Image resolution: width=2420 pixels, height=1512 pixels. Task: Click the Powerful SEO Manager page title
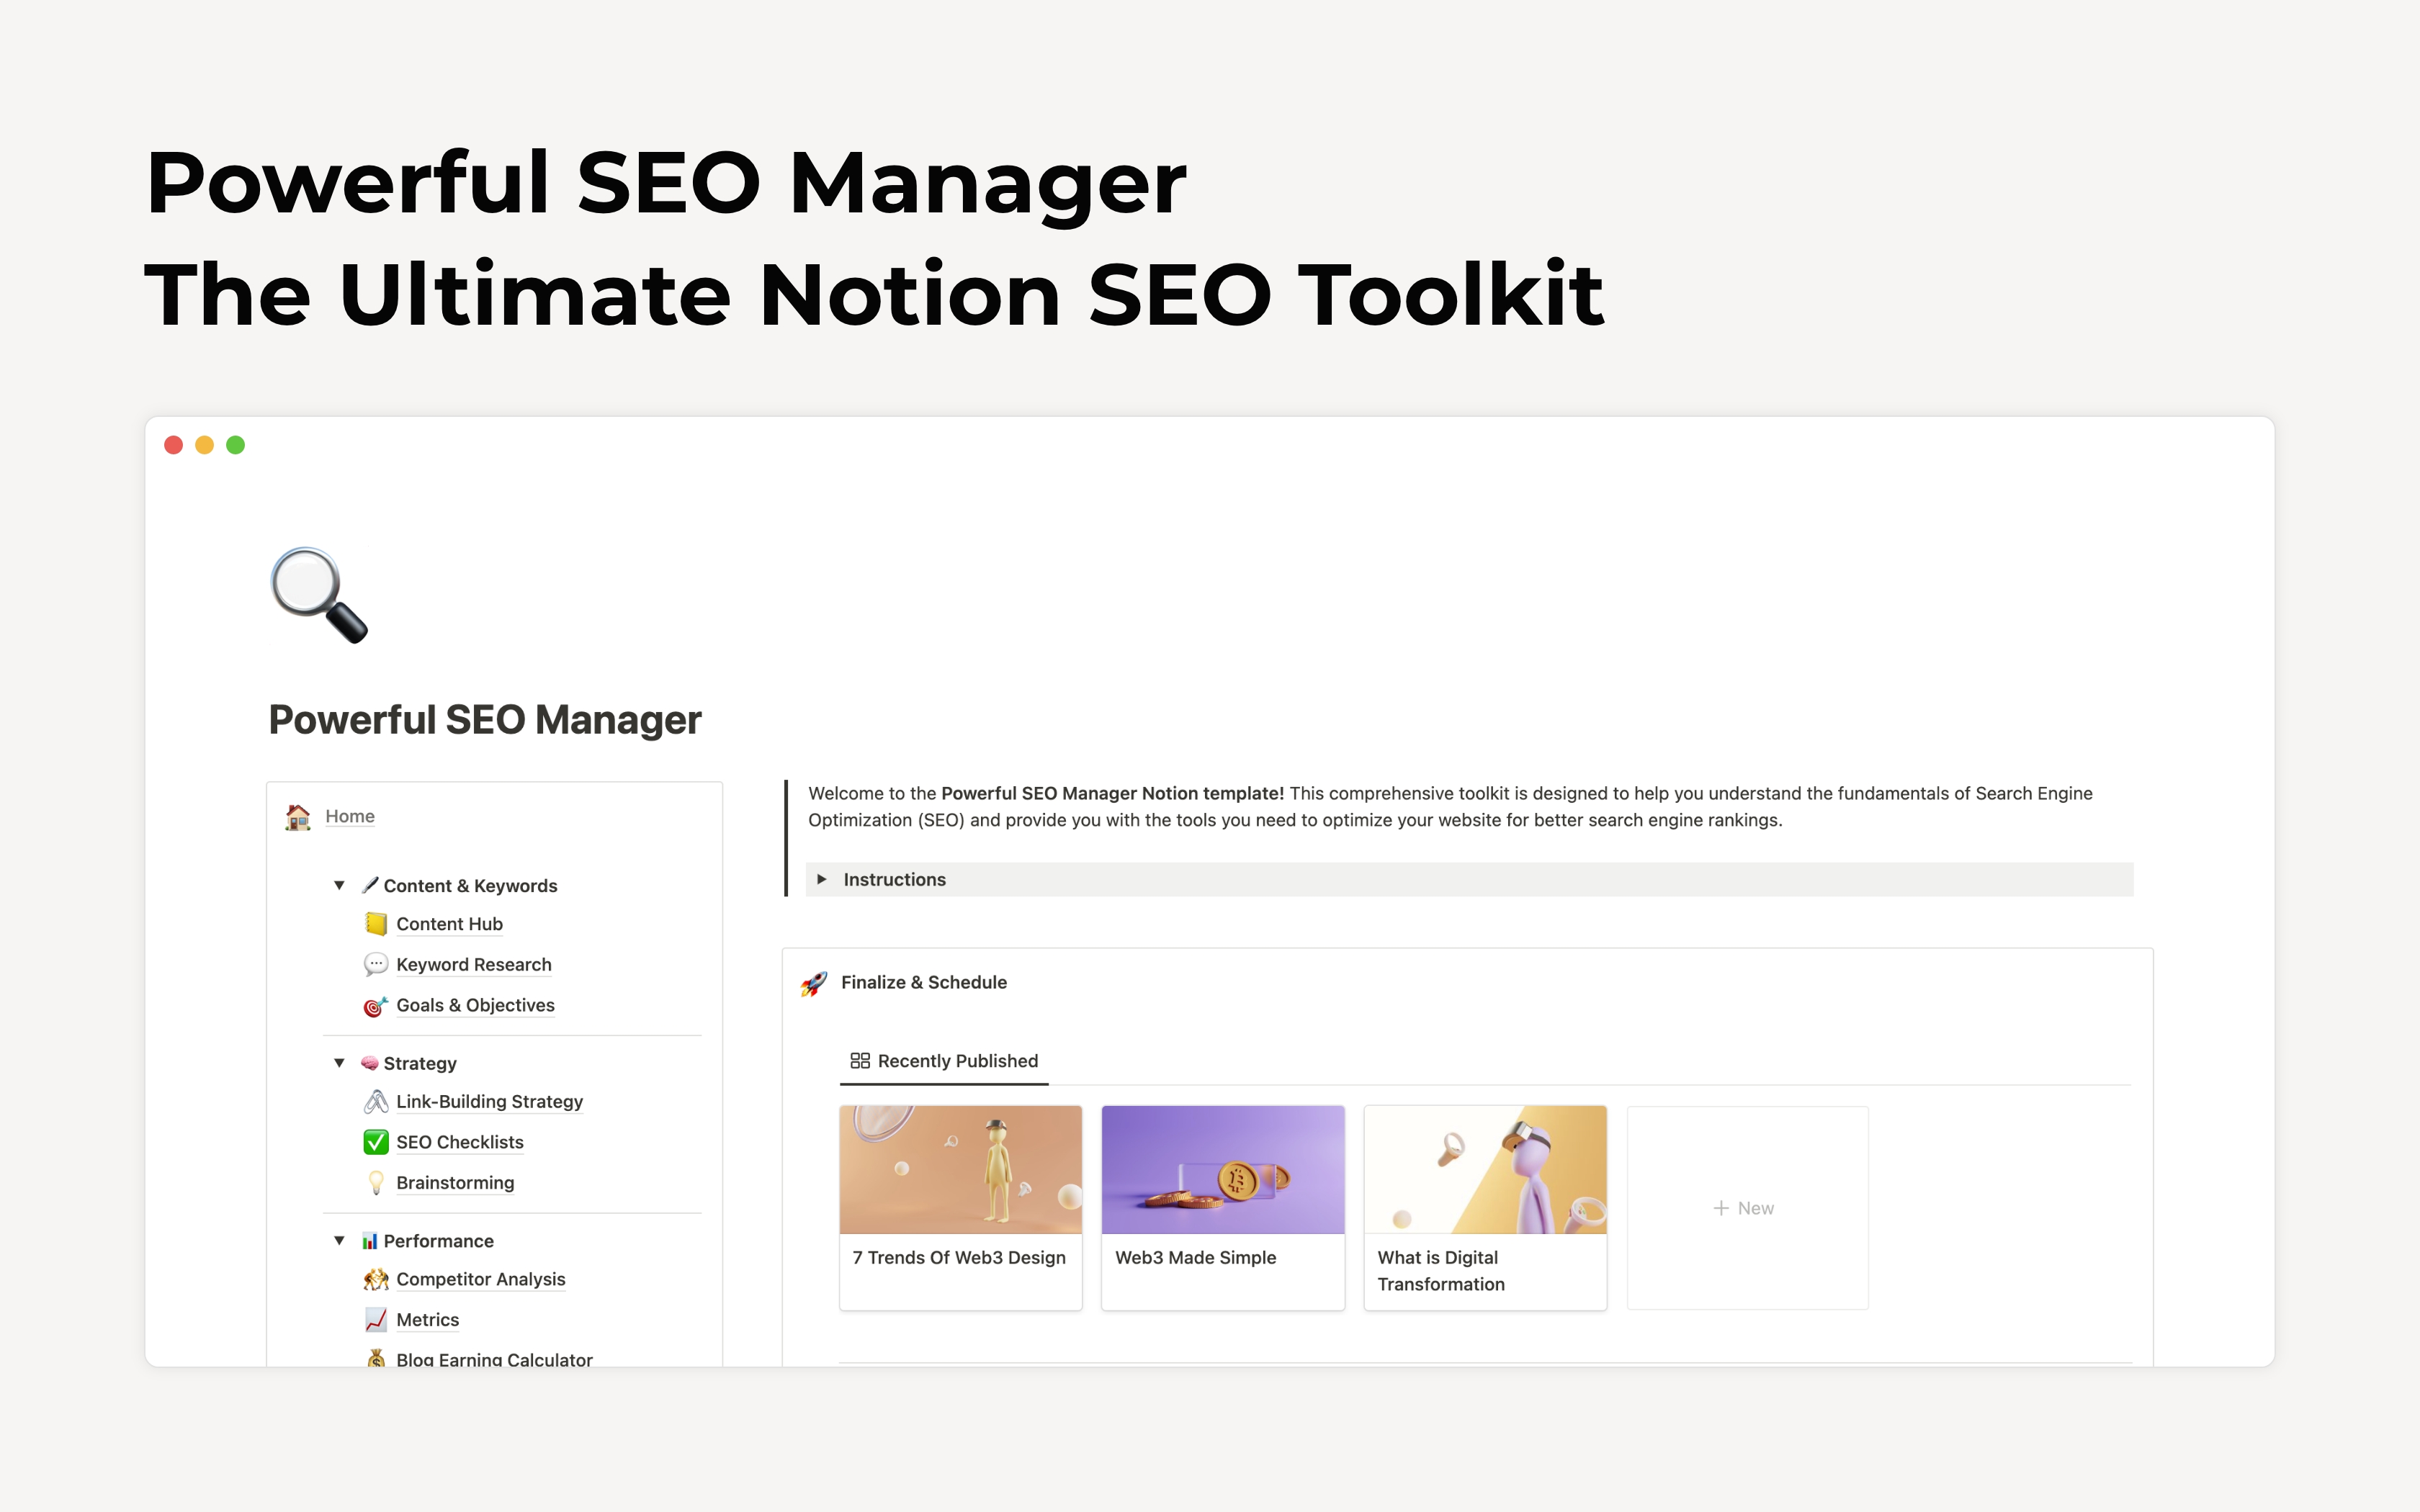click(x=485, y=720)
